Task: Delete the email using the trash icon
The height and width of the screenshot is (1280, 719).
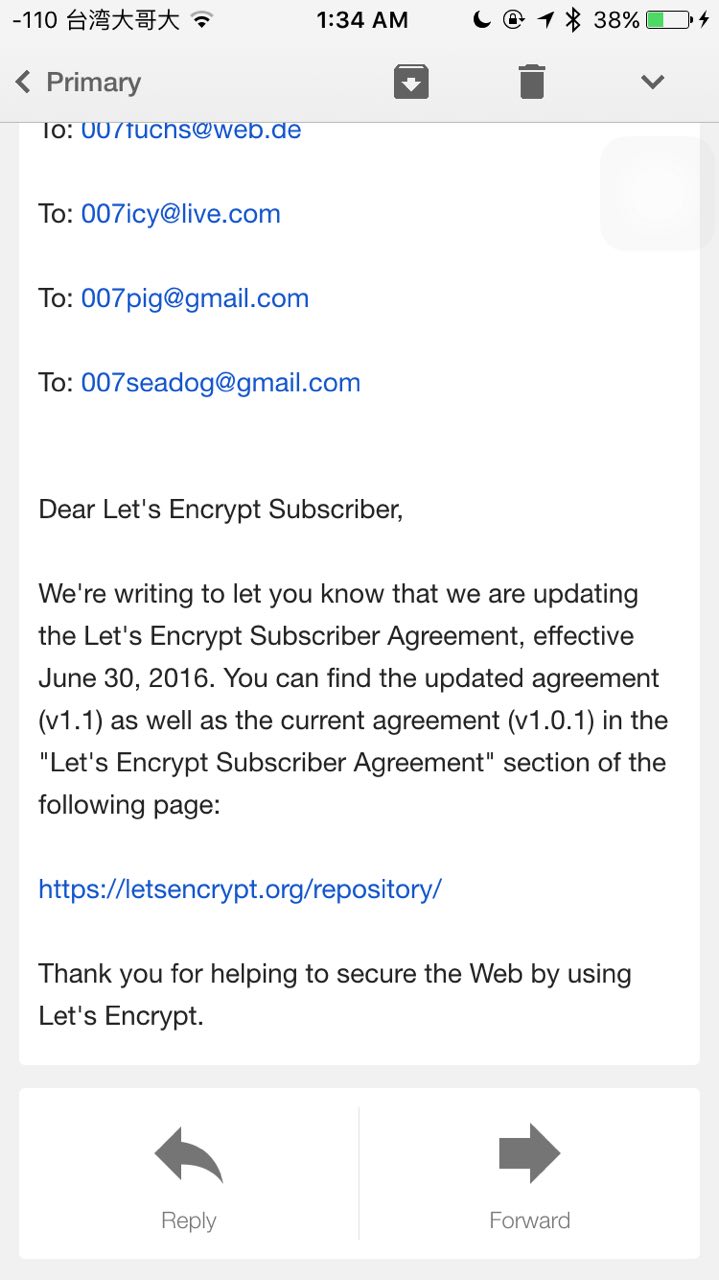Action: coord(532,82)
